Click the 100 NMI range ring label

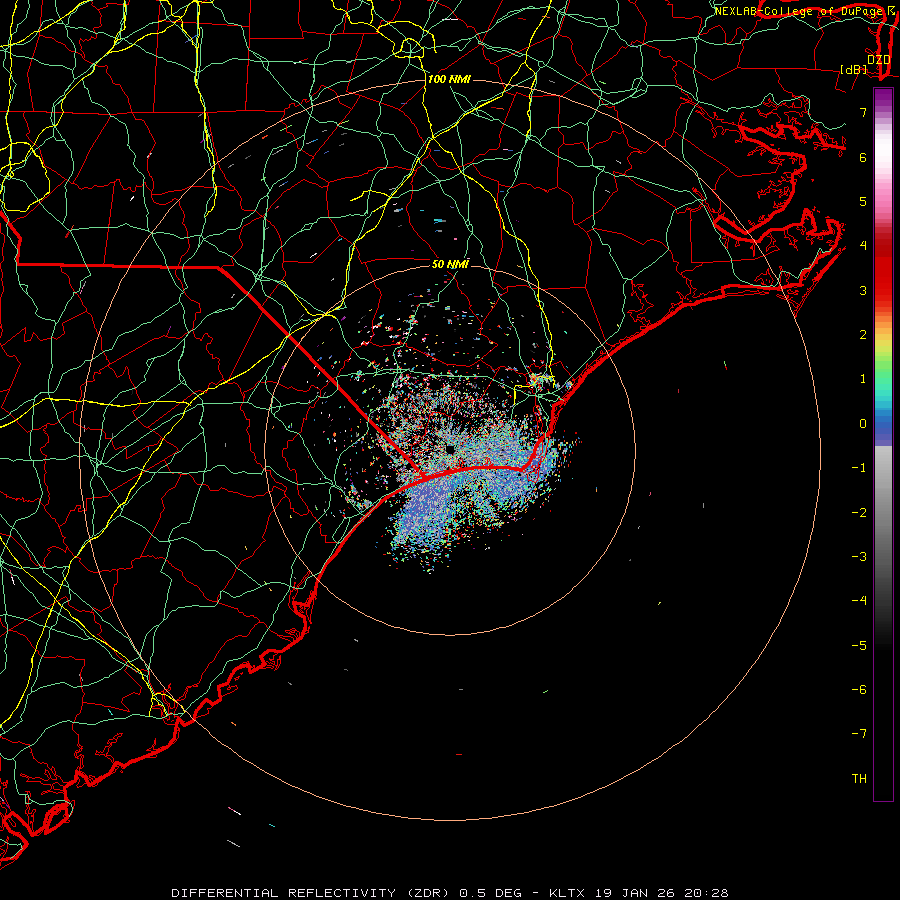pyautogui.click(x=449, y=79)
